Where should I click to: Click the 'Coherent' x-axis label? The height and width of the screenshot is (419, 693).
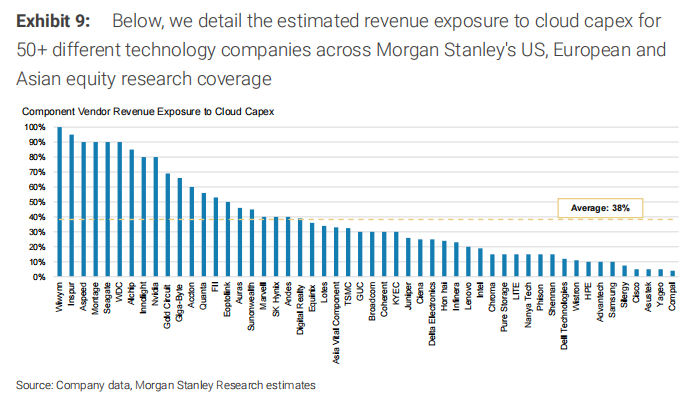tap(384, 299)
